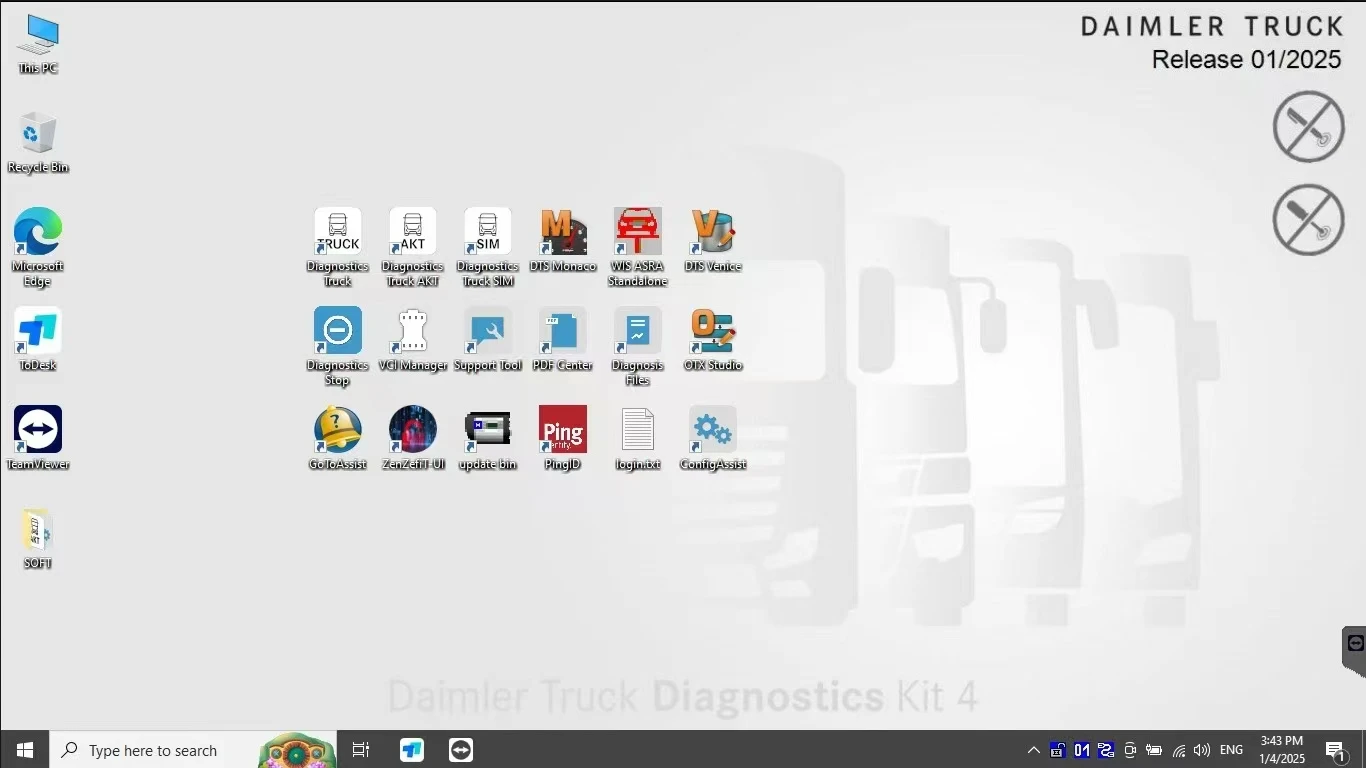Image resolution: width=1366 pixels, height=768 pixels.
Task: Click the ENG language indicator
Action: pyautogui.click(x=1232, y=750)
